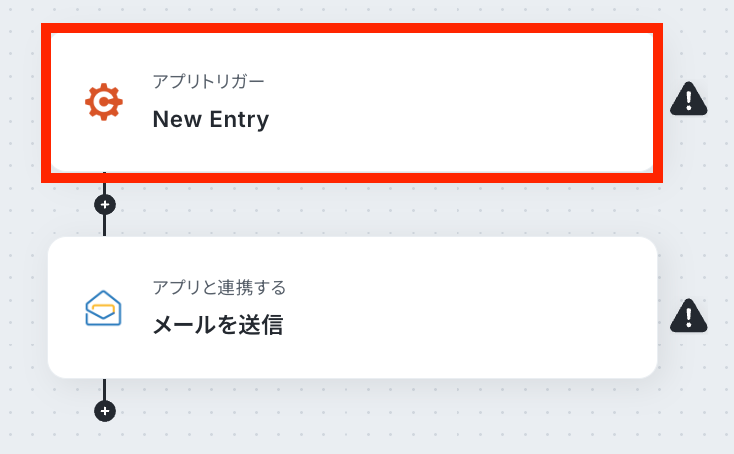Click the orange gear icon on New Entry
734x454 pixels.
tap(103, 102)
